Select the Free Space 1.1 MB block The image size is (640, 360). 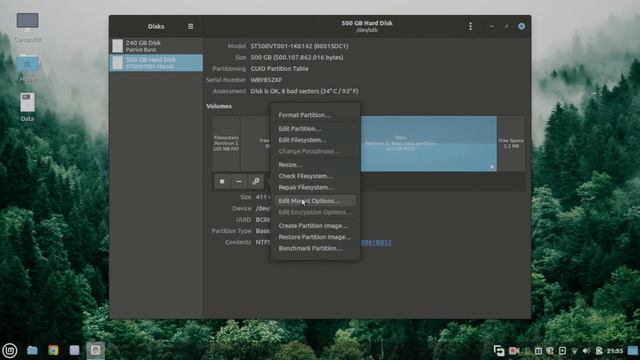tap(511, 144)
